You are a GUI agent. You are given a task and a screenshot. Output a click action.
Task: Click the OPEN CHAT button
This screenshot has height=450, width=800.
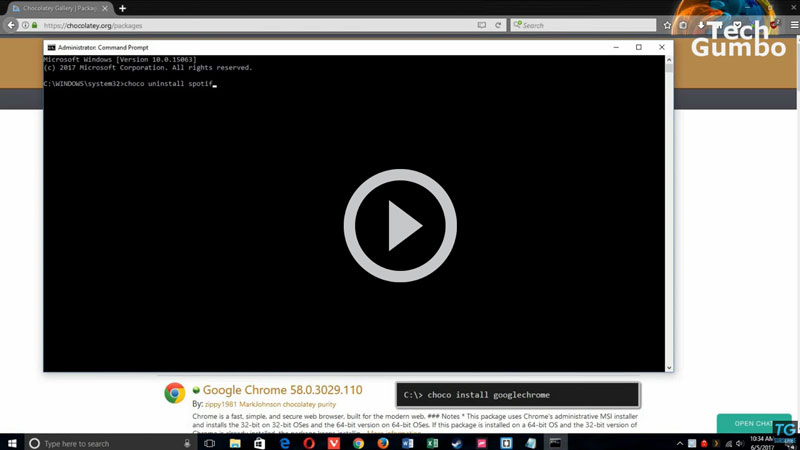click(754, 423)
